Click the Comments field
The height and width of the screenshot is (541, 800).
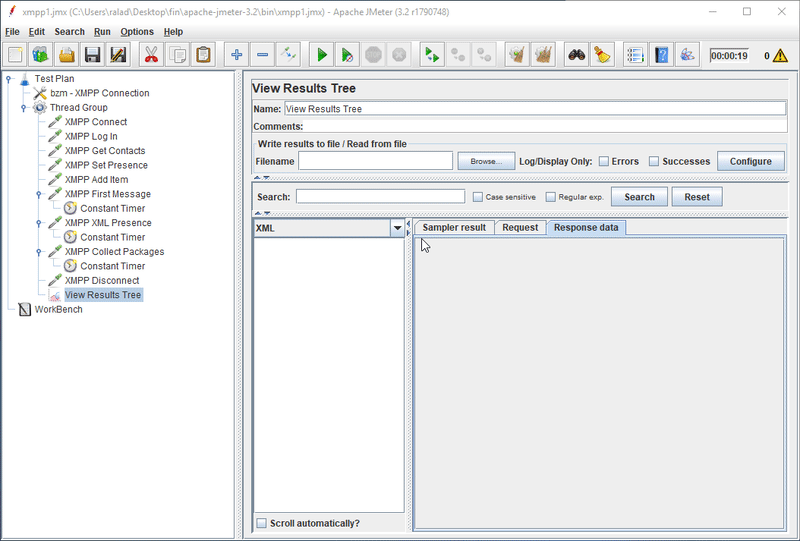[545, 126]
